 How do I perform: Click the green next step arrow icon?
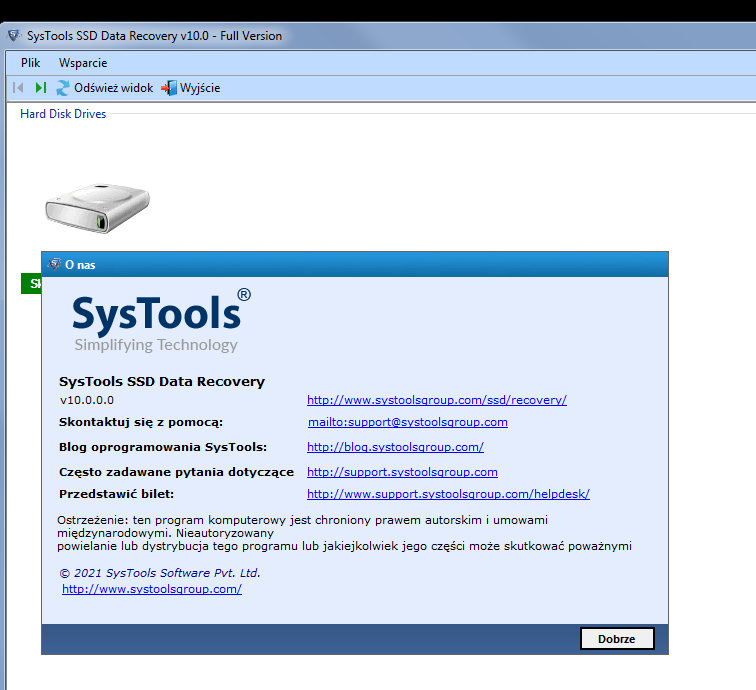click(41, 88)
